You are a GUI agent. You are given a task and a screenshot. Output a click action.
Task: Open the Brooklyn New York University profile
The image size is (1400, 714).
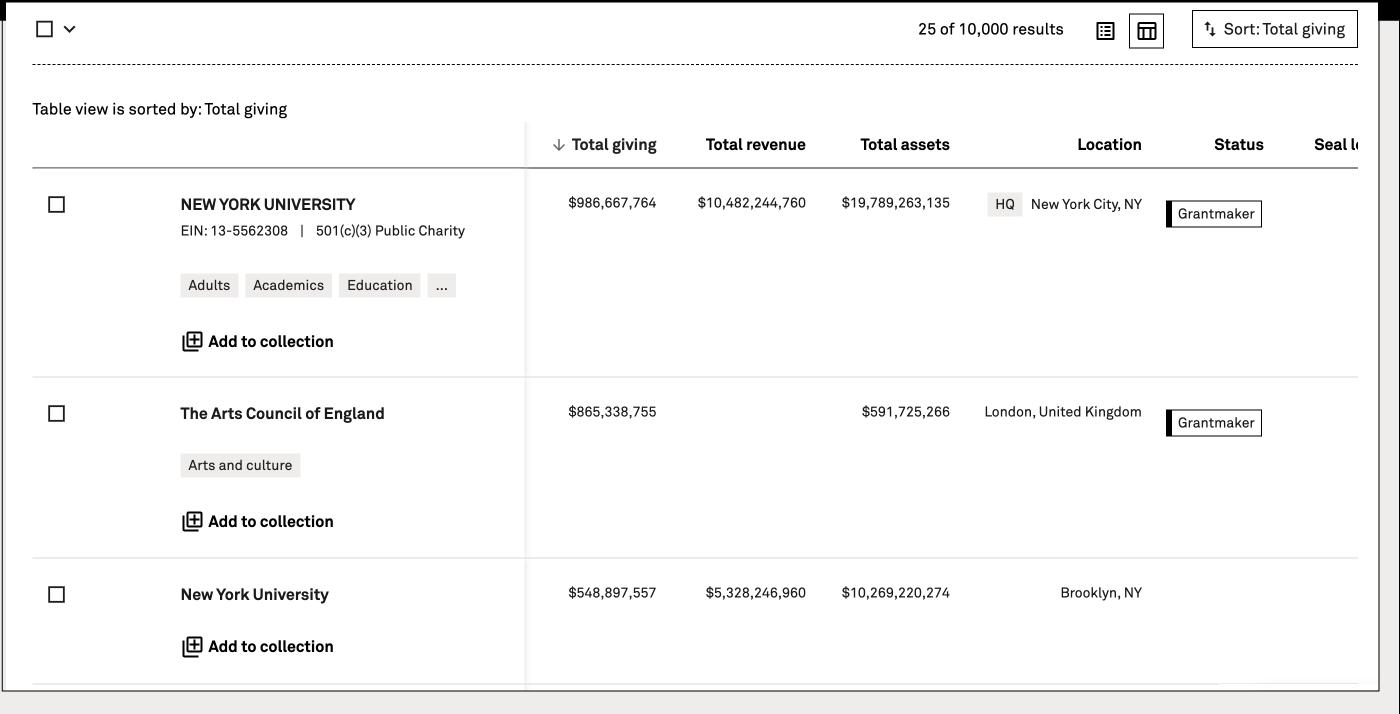tap(254, 595)
